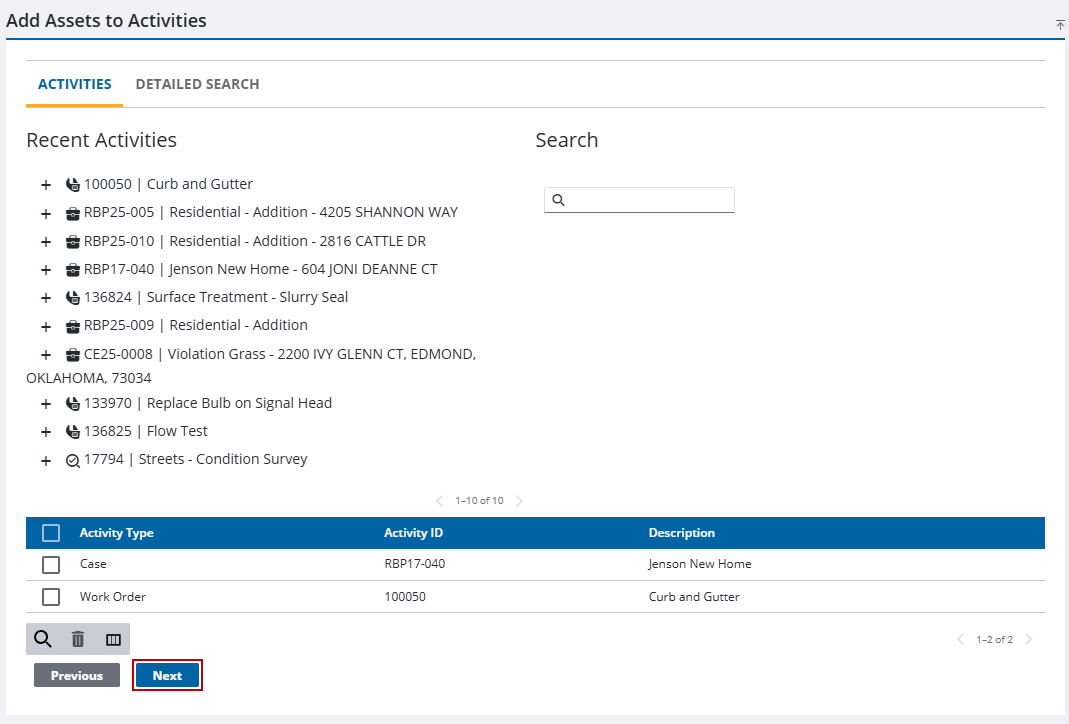Click the work order icon beside 100050 Curb and Gutter

tap(72, 185)
